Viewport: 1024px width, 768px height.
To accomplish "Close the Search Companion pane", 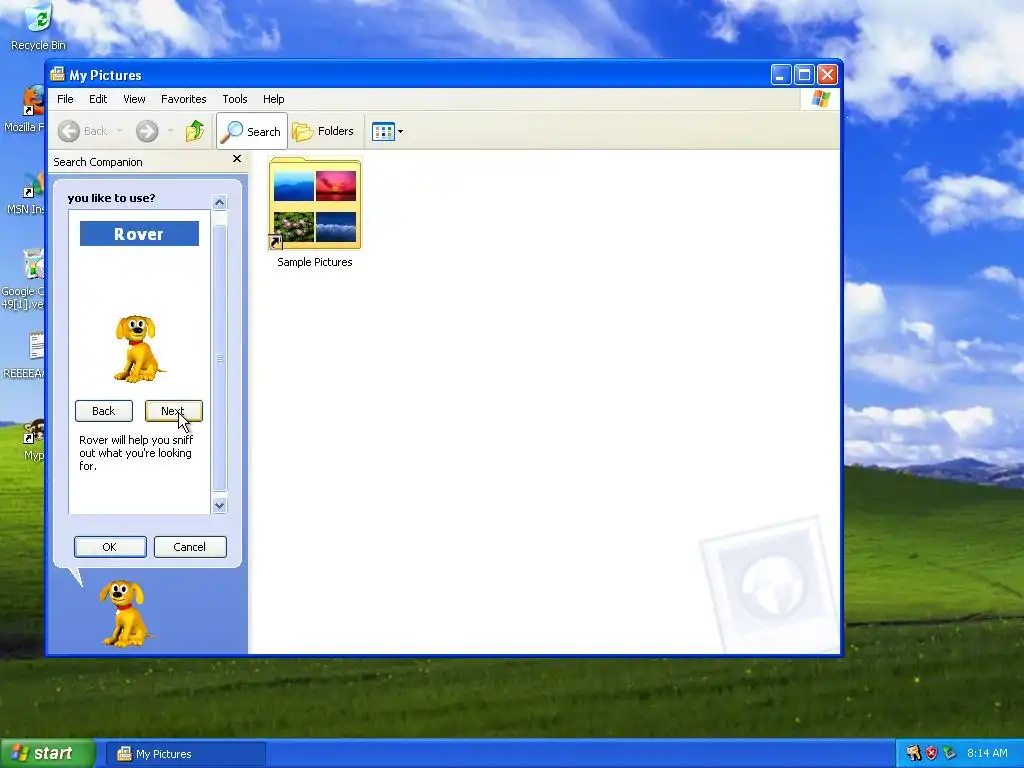I will 237,159.
